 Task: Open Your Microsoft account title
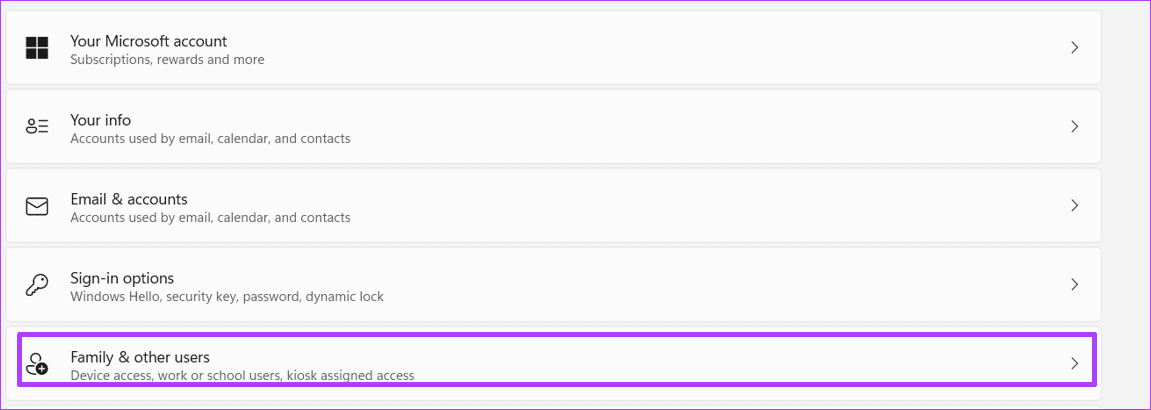[x=148, y=41]
